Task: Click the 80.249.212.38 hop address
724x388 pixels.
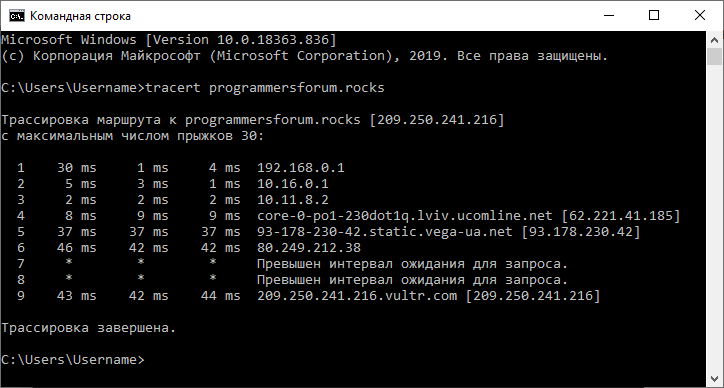Action: [x=308, y=248]
